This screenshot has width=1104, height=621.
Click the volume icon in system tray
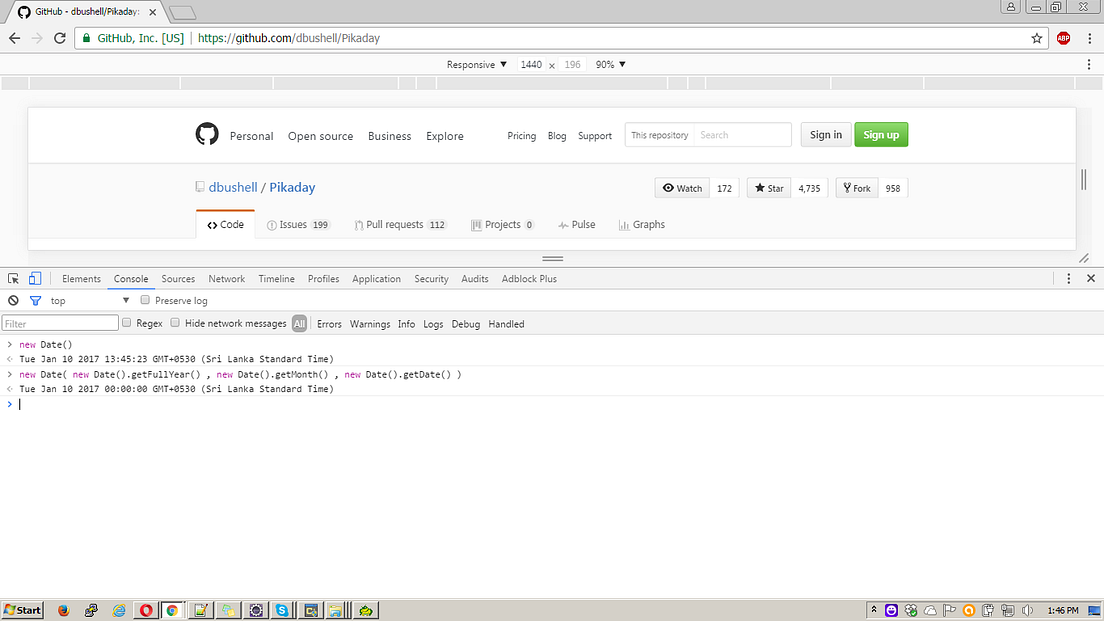1026,609
